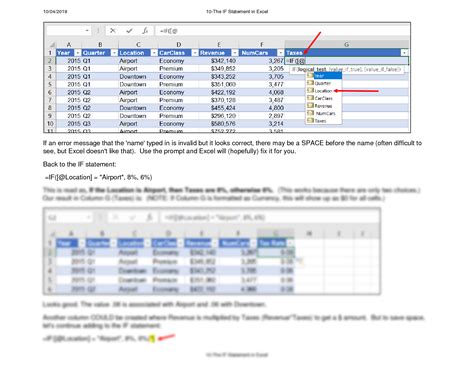Select column B header in upper sheet
The width and height of the screenshot is (474, 366).
coord(100,45)
